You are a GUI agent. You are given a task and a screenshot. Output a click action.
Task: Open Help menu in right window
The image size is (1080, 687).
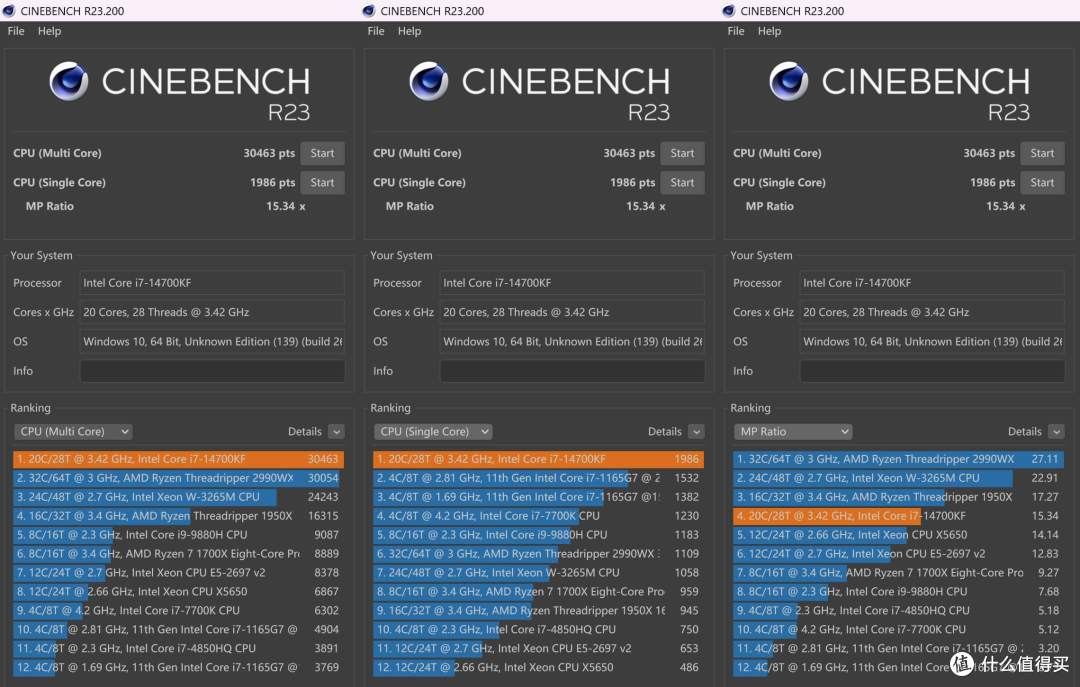[x=769, y=31]
